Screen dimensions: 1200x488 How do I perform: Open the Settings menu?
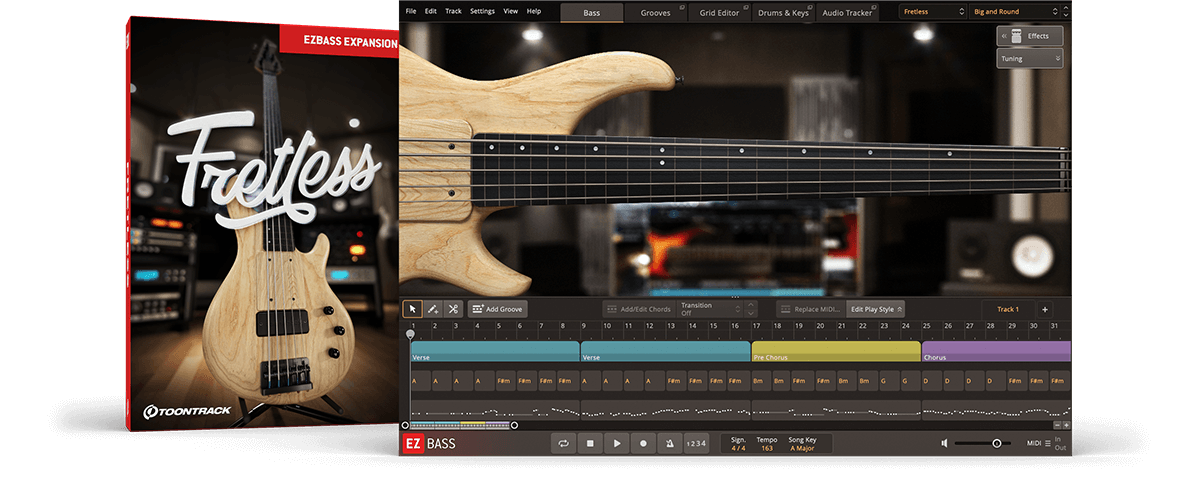point(482,11)
